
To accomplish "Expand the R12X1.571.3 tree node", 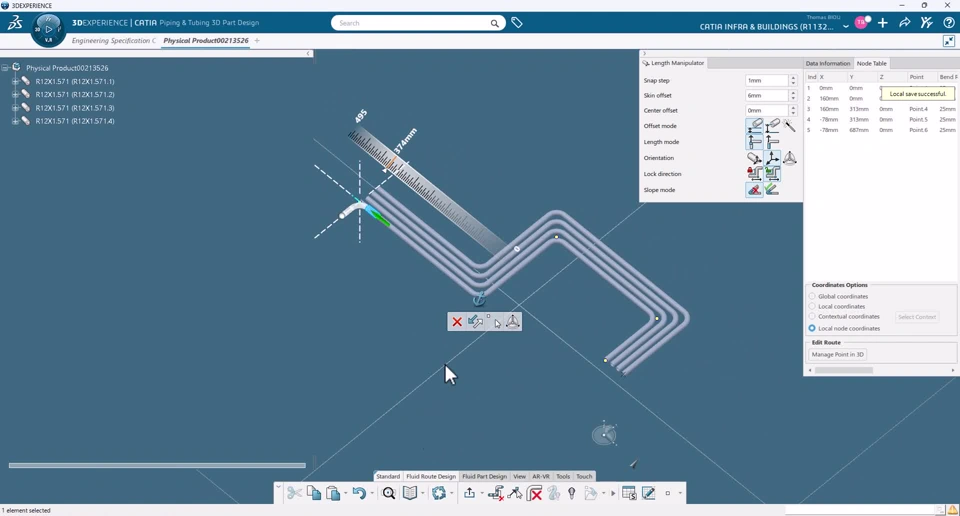I will tap(15, 108).
